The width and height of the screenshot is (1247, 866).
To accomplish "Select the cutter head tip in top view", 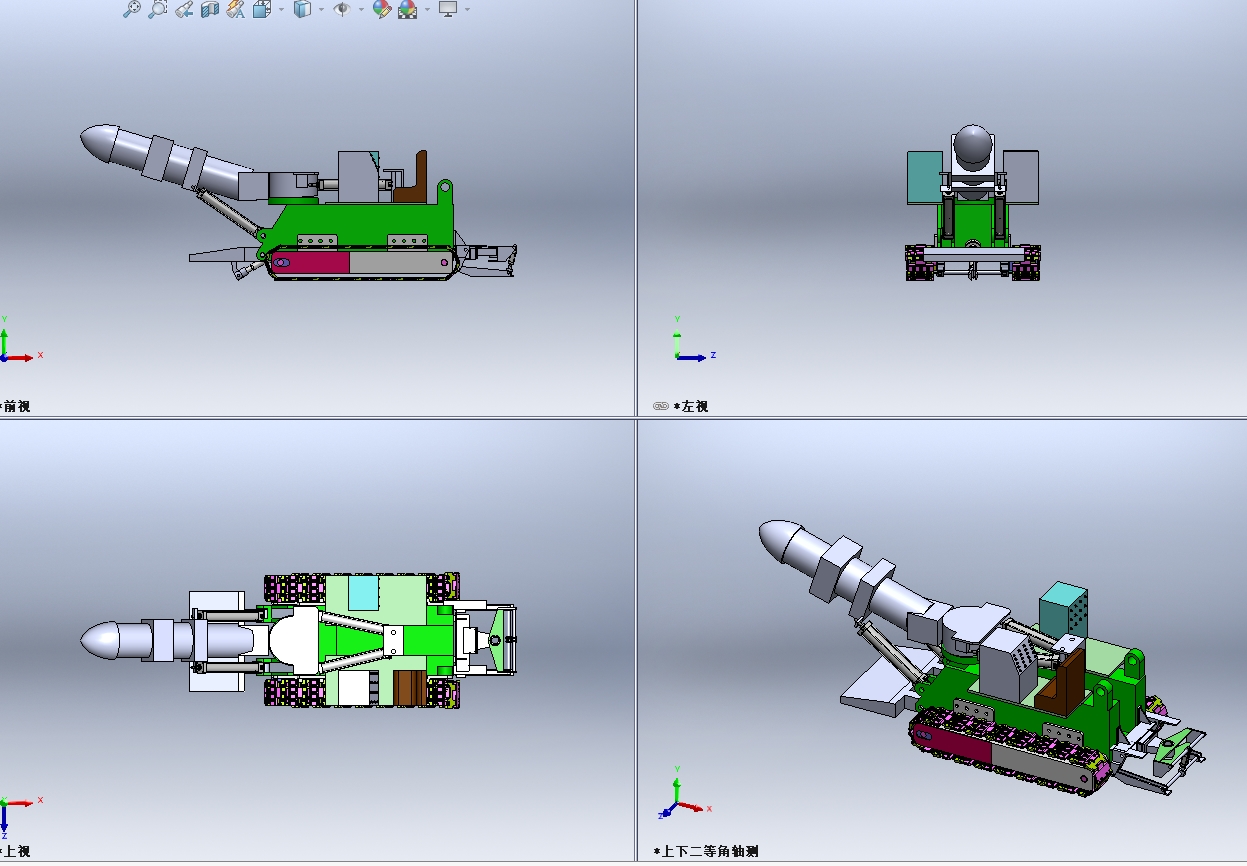I will [98, 641].
